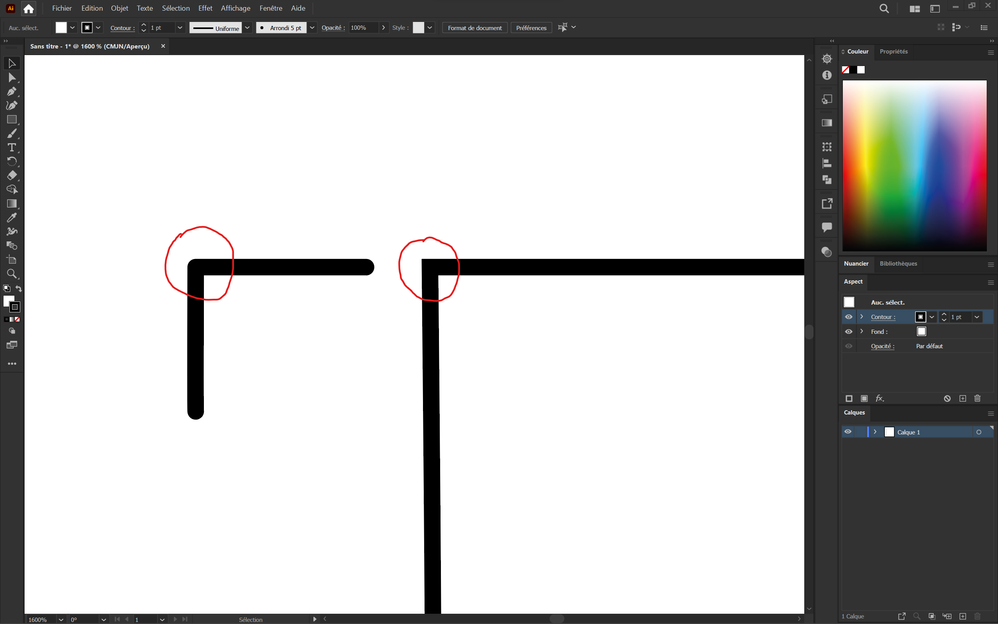This screenshot has width=998, height=624.
Task: Click target circle of Calque 1
Action: click(x=978, y=432)
